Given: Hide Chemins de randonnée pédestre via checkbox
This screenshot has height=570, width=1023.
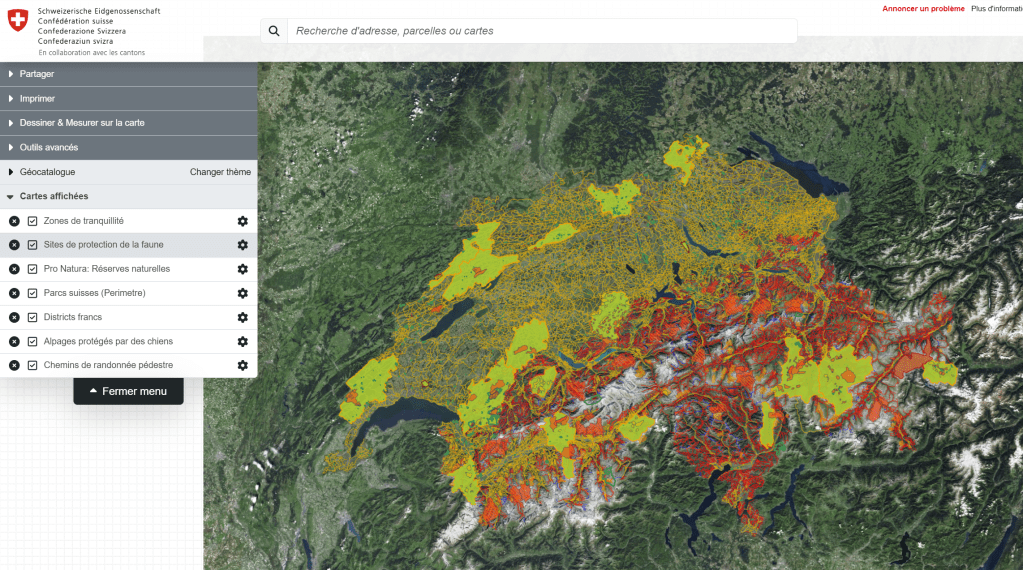Looking at the screenshot, I should click(x=33, y=366).
